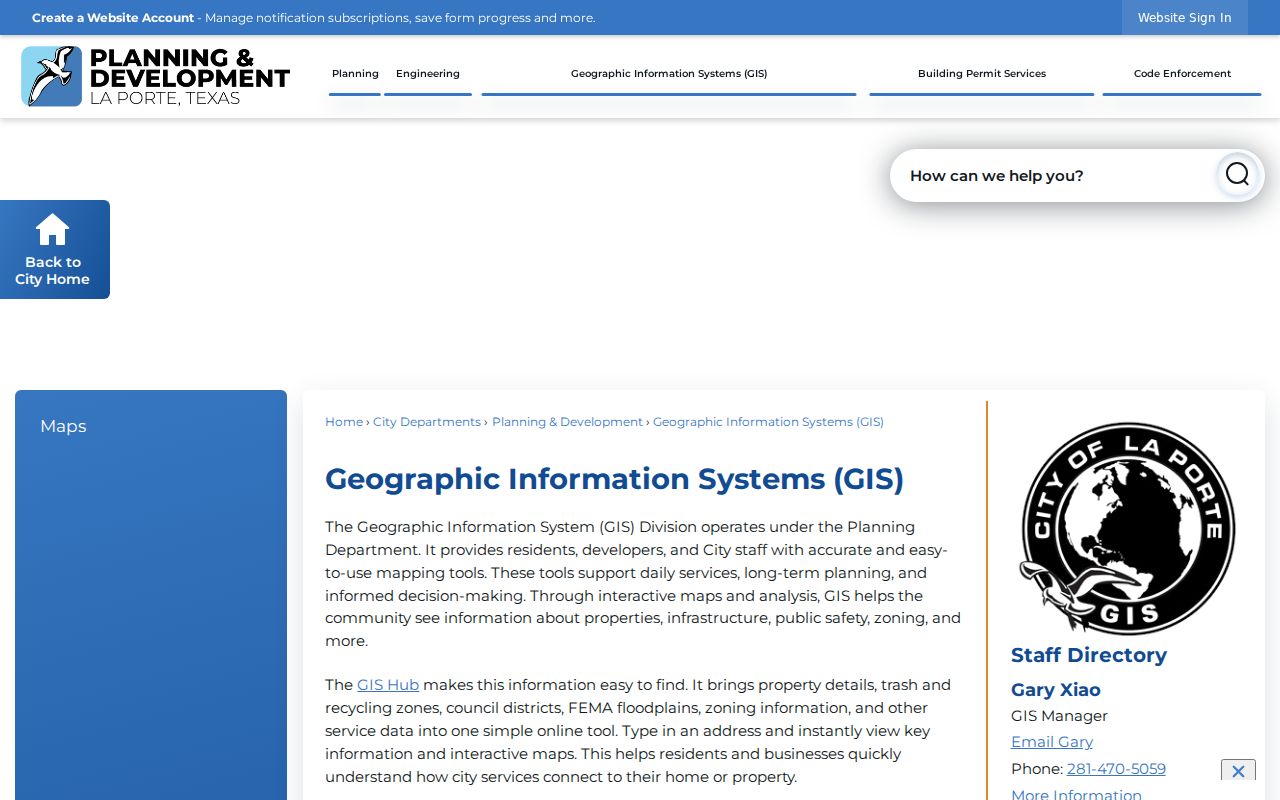This screenshot has width=1280, height=800.
Task: Click the Gary Xiao staff name
Action: (x=1055, y=690)
